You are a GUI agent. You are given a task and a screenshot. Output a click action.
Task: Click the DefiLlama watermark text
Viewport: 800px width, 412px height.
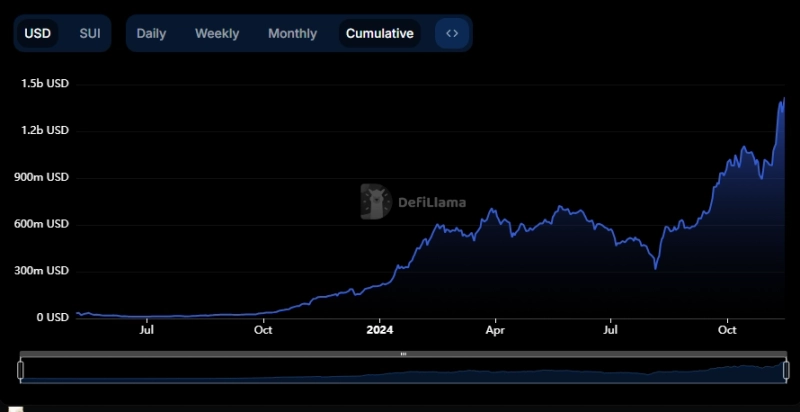pos(432,202)
